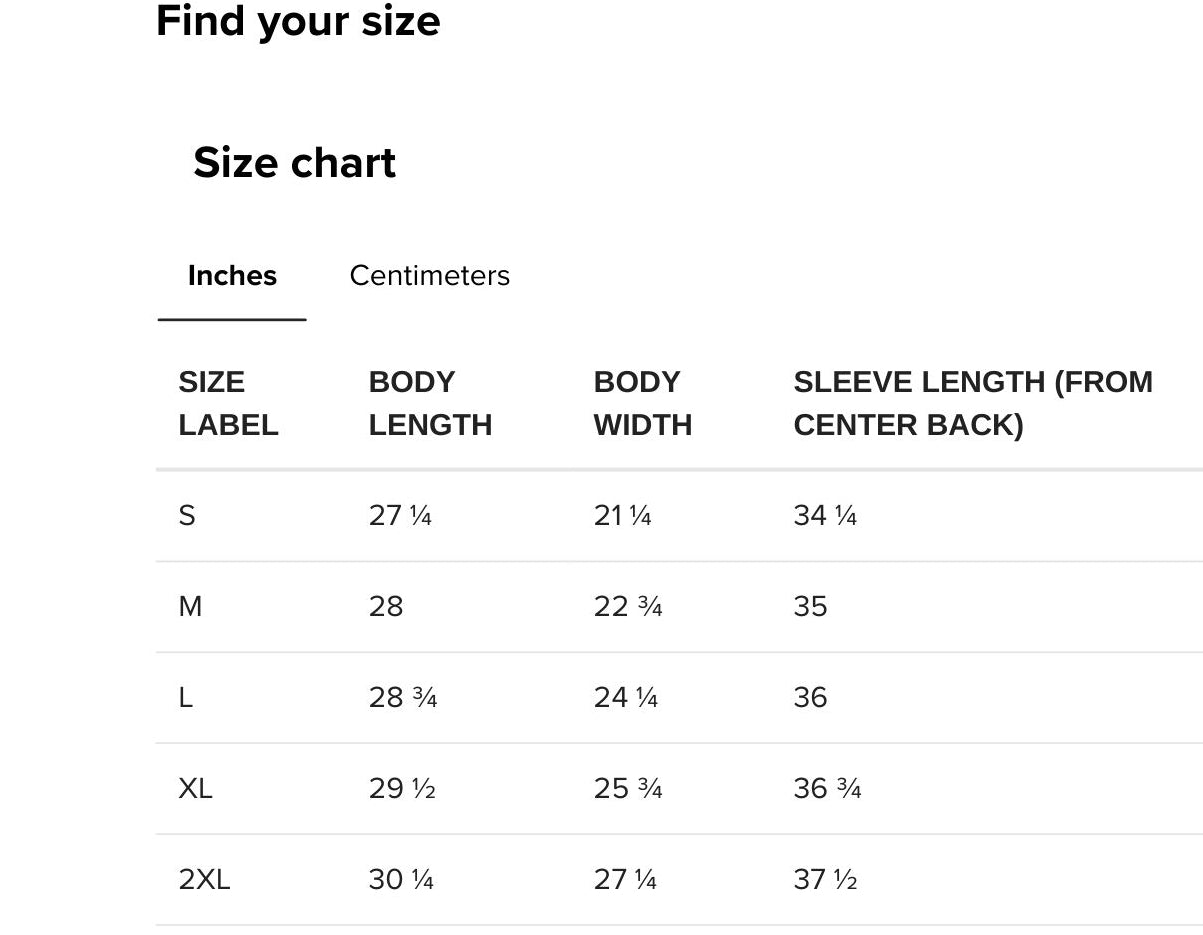Click the BODY LENGTH column header
Image resolution: width=1203 pixels, height=935 pixels.
point(430,403)
